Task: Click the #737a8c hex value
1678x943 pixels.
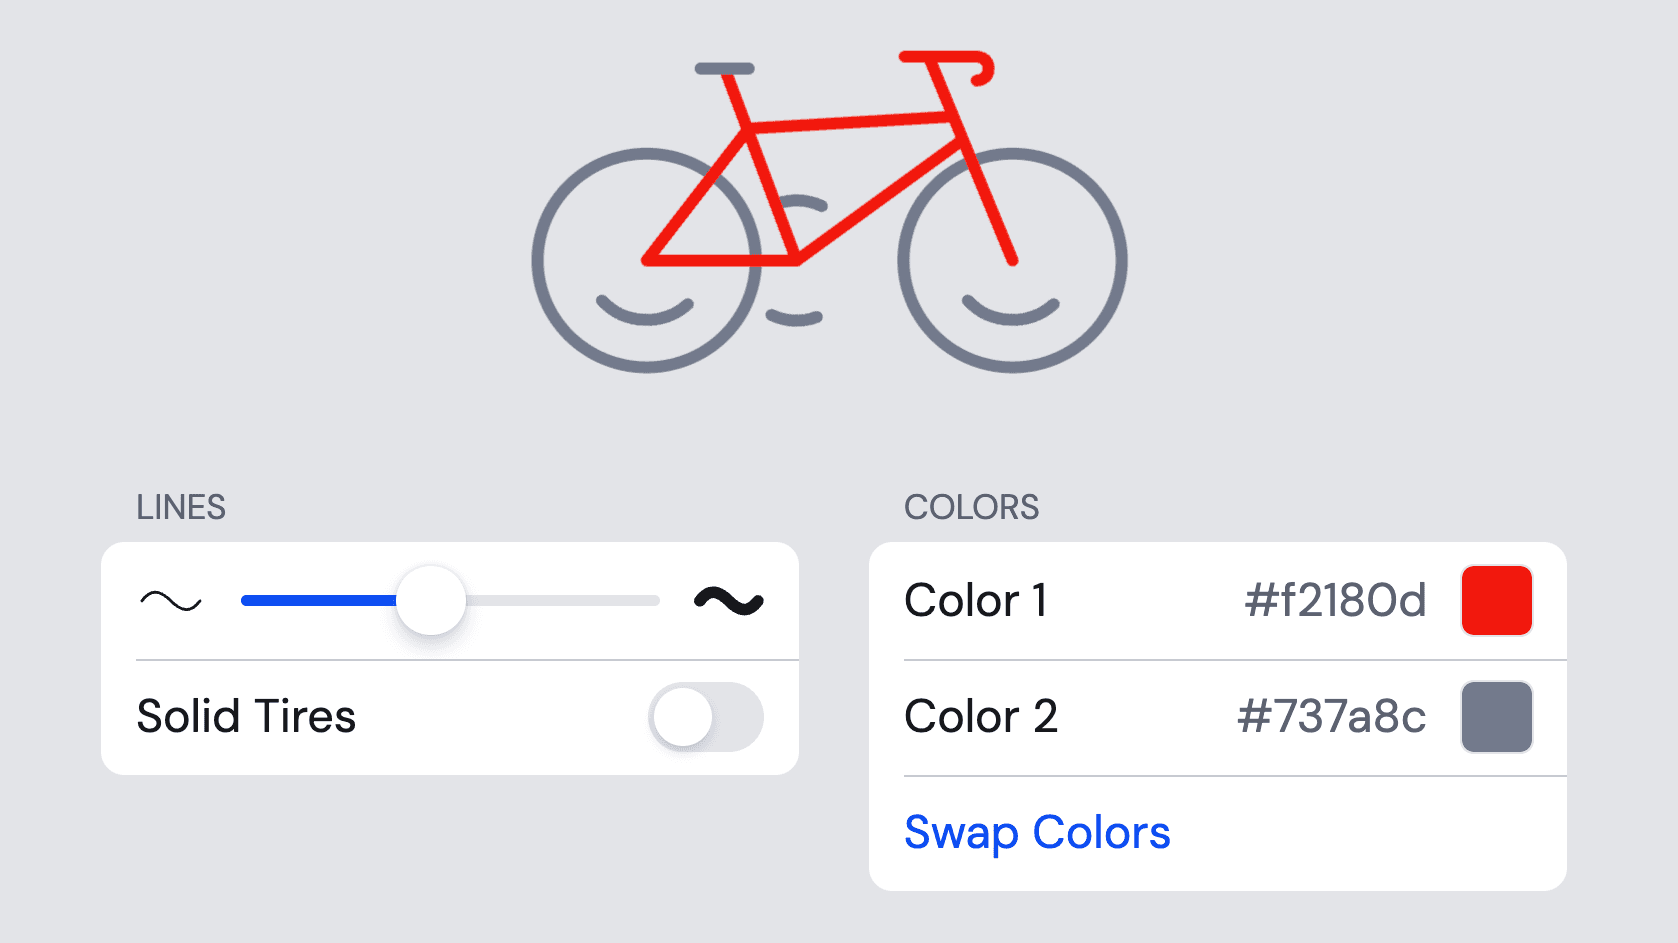Action: click(1331, 717)
